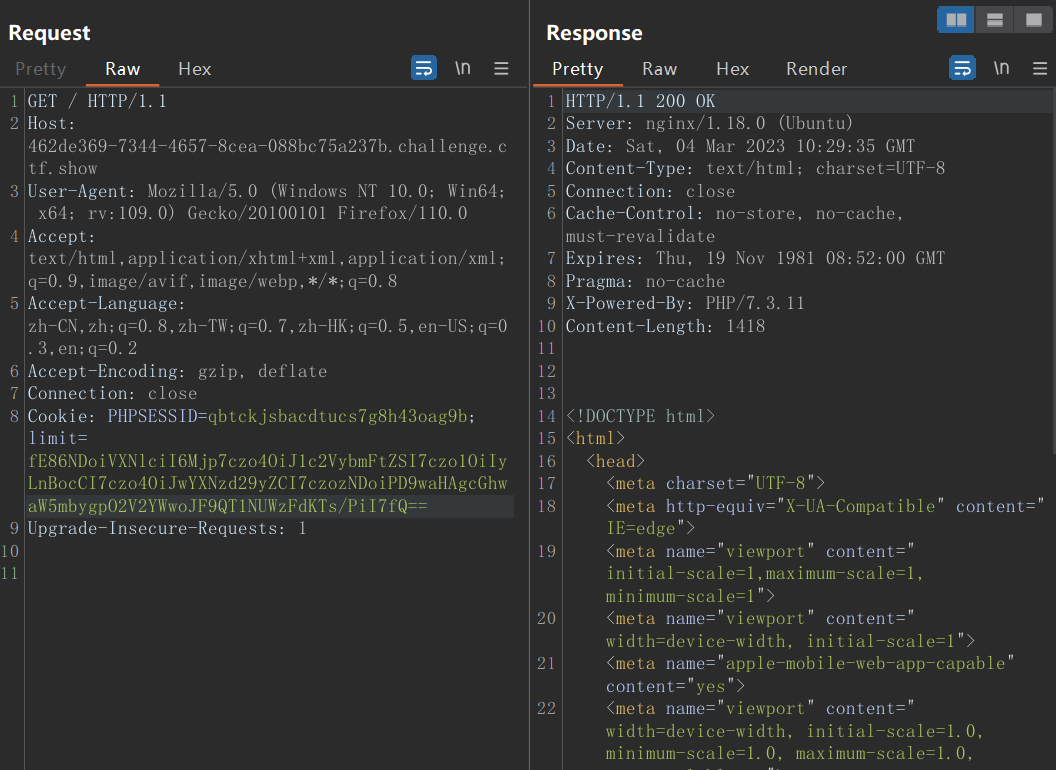Open the Response Hex tab
This screenshot has height=770, width=1056.
pyautogui.click(x=733, y=69)
